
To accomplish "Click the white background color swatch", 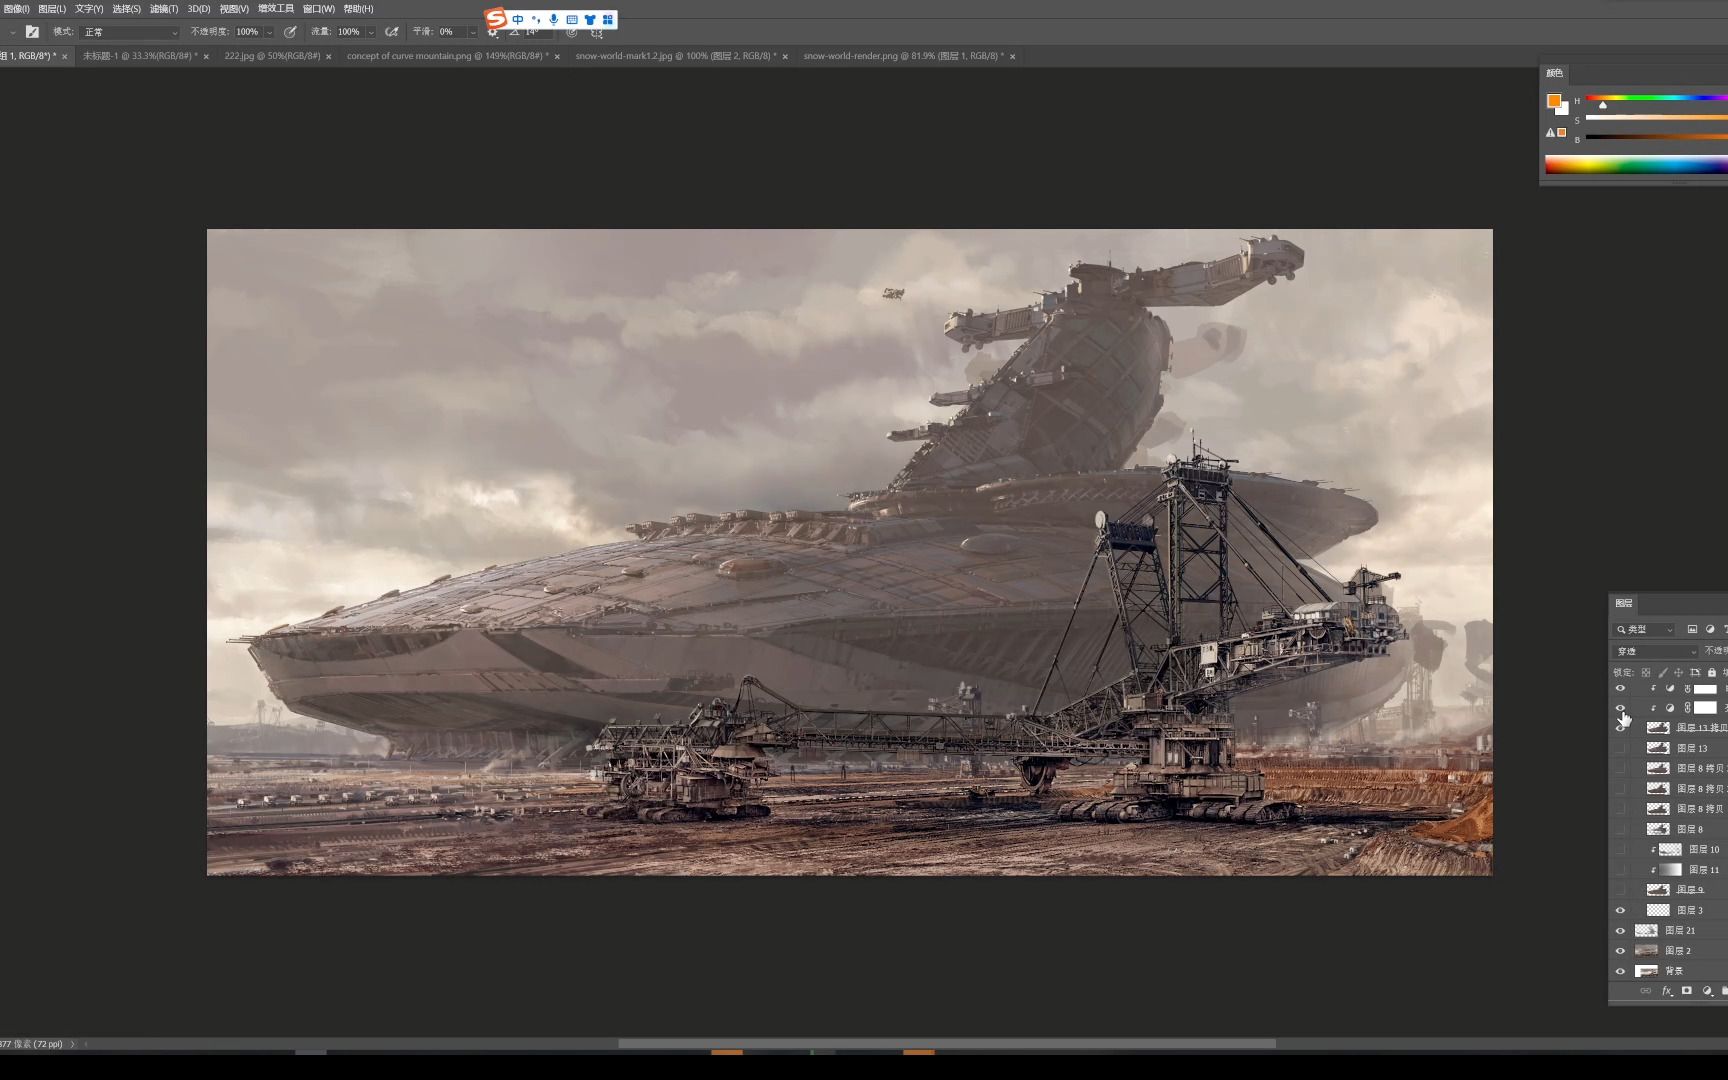I will coord(1564,110).
